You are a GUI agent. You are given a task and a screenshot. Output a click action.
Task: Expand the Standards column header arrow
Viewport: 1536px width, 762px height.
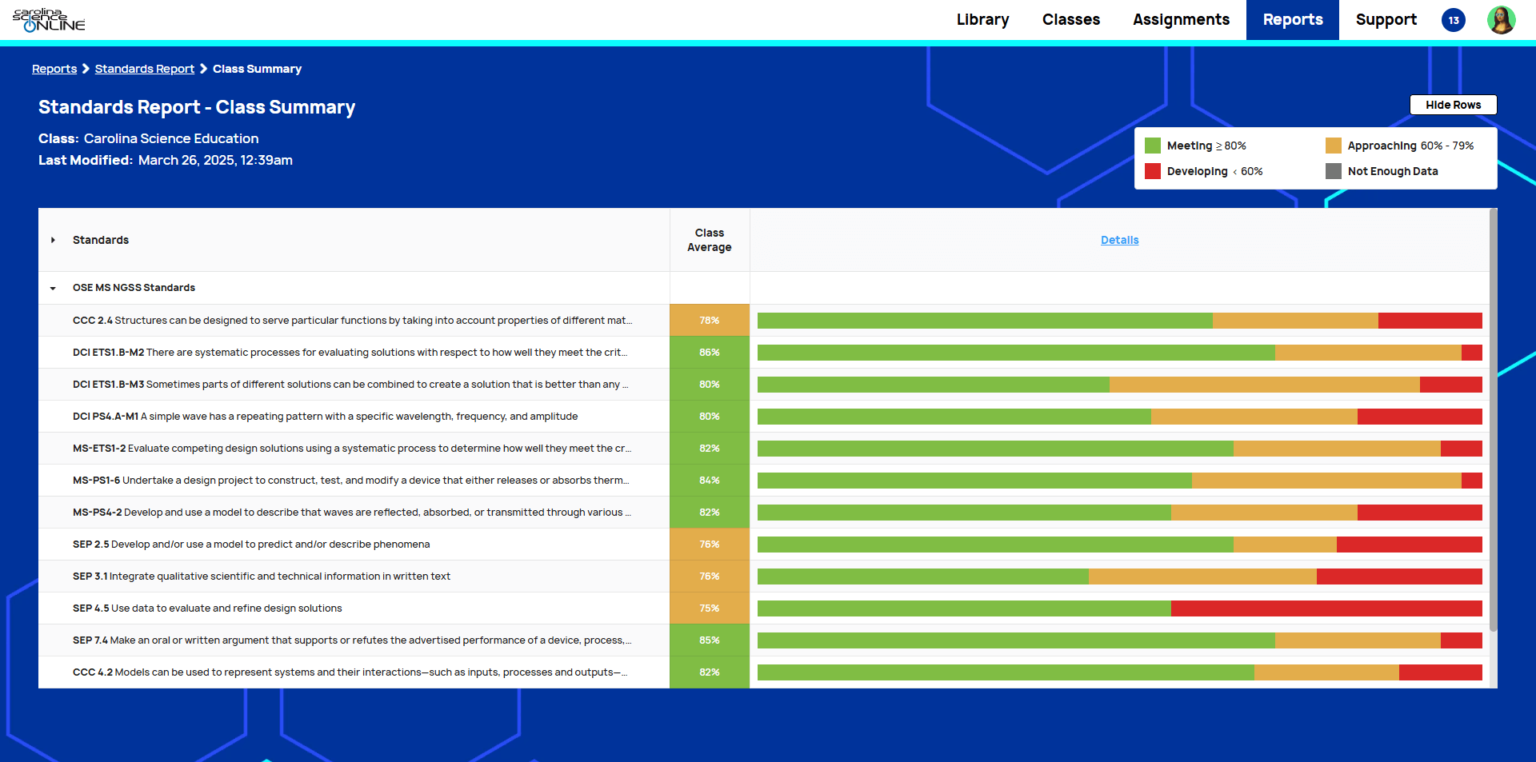tap(53, 240)
